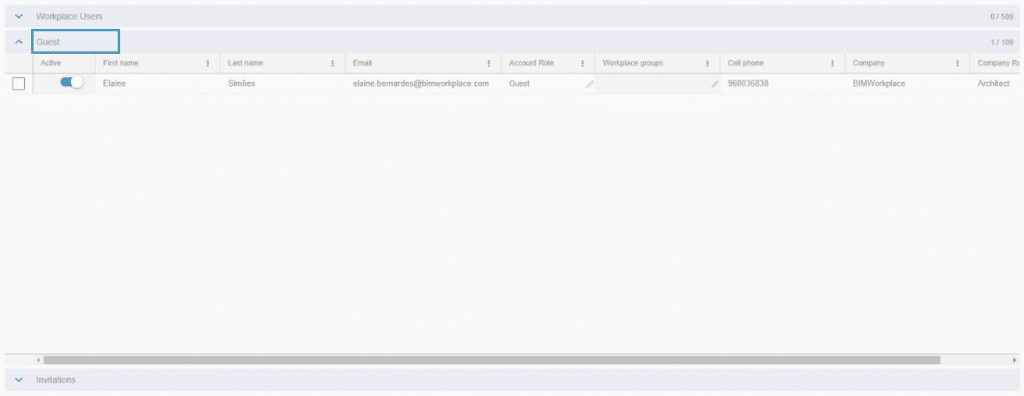Sort by Workplace groups column header

click(633, 63)
